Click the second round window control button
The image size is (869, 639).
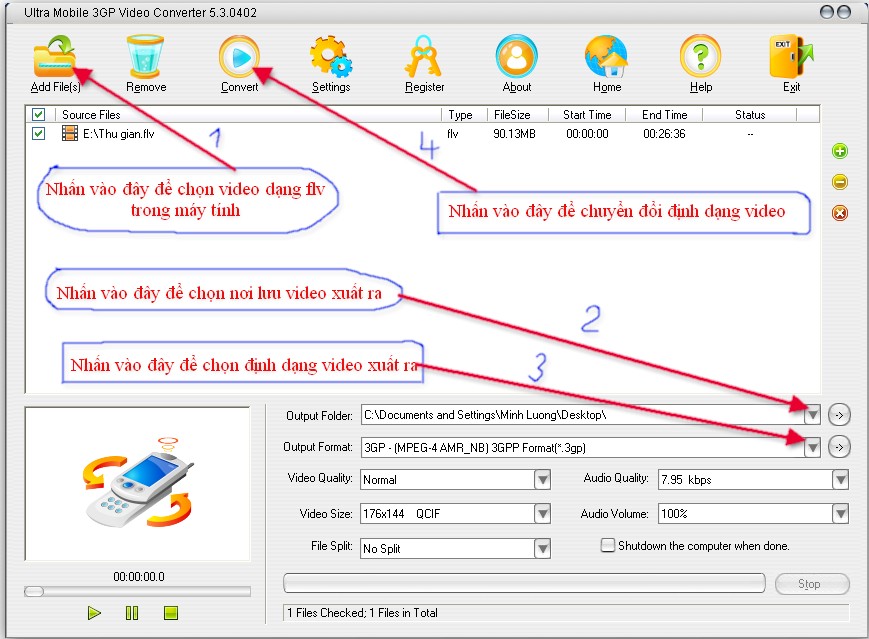click(x=844, y=12)
